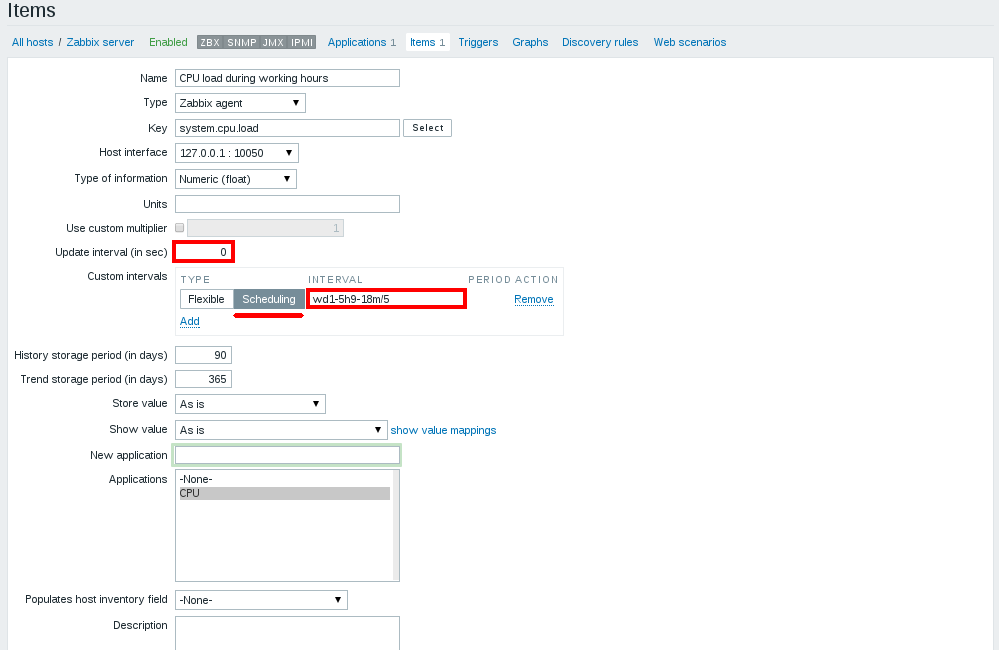The height and width of the screenshot is (650, 999).
Task: Select the Flexible interval type
Action: pos(206,299)
